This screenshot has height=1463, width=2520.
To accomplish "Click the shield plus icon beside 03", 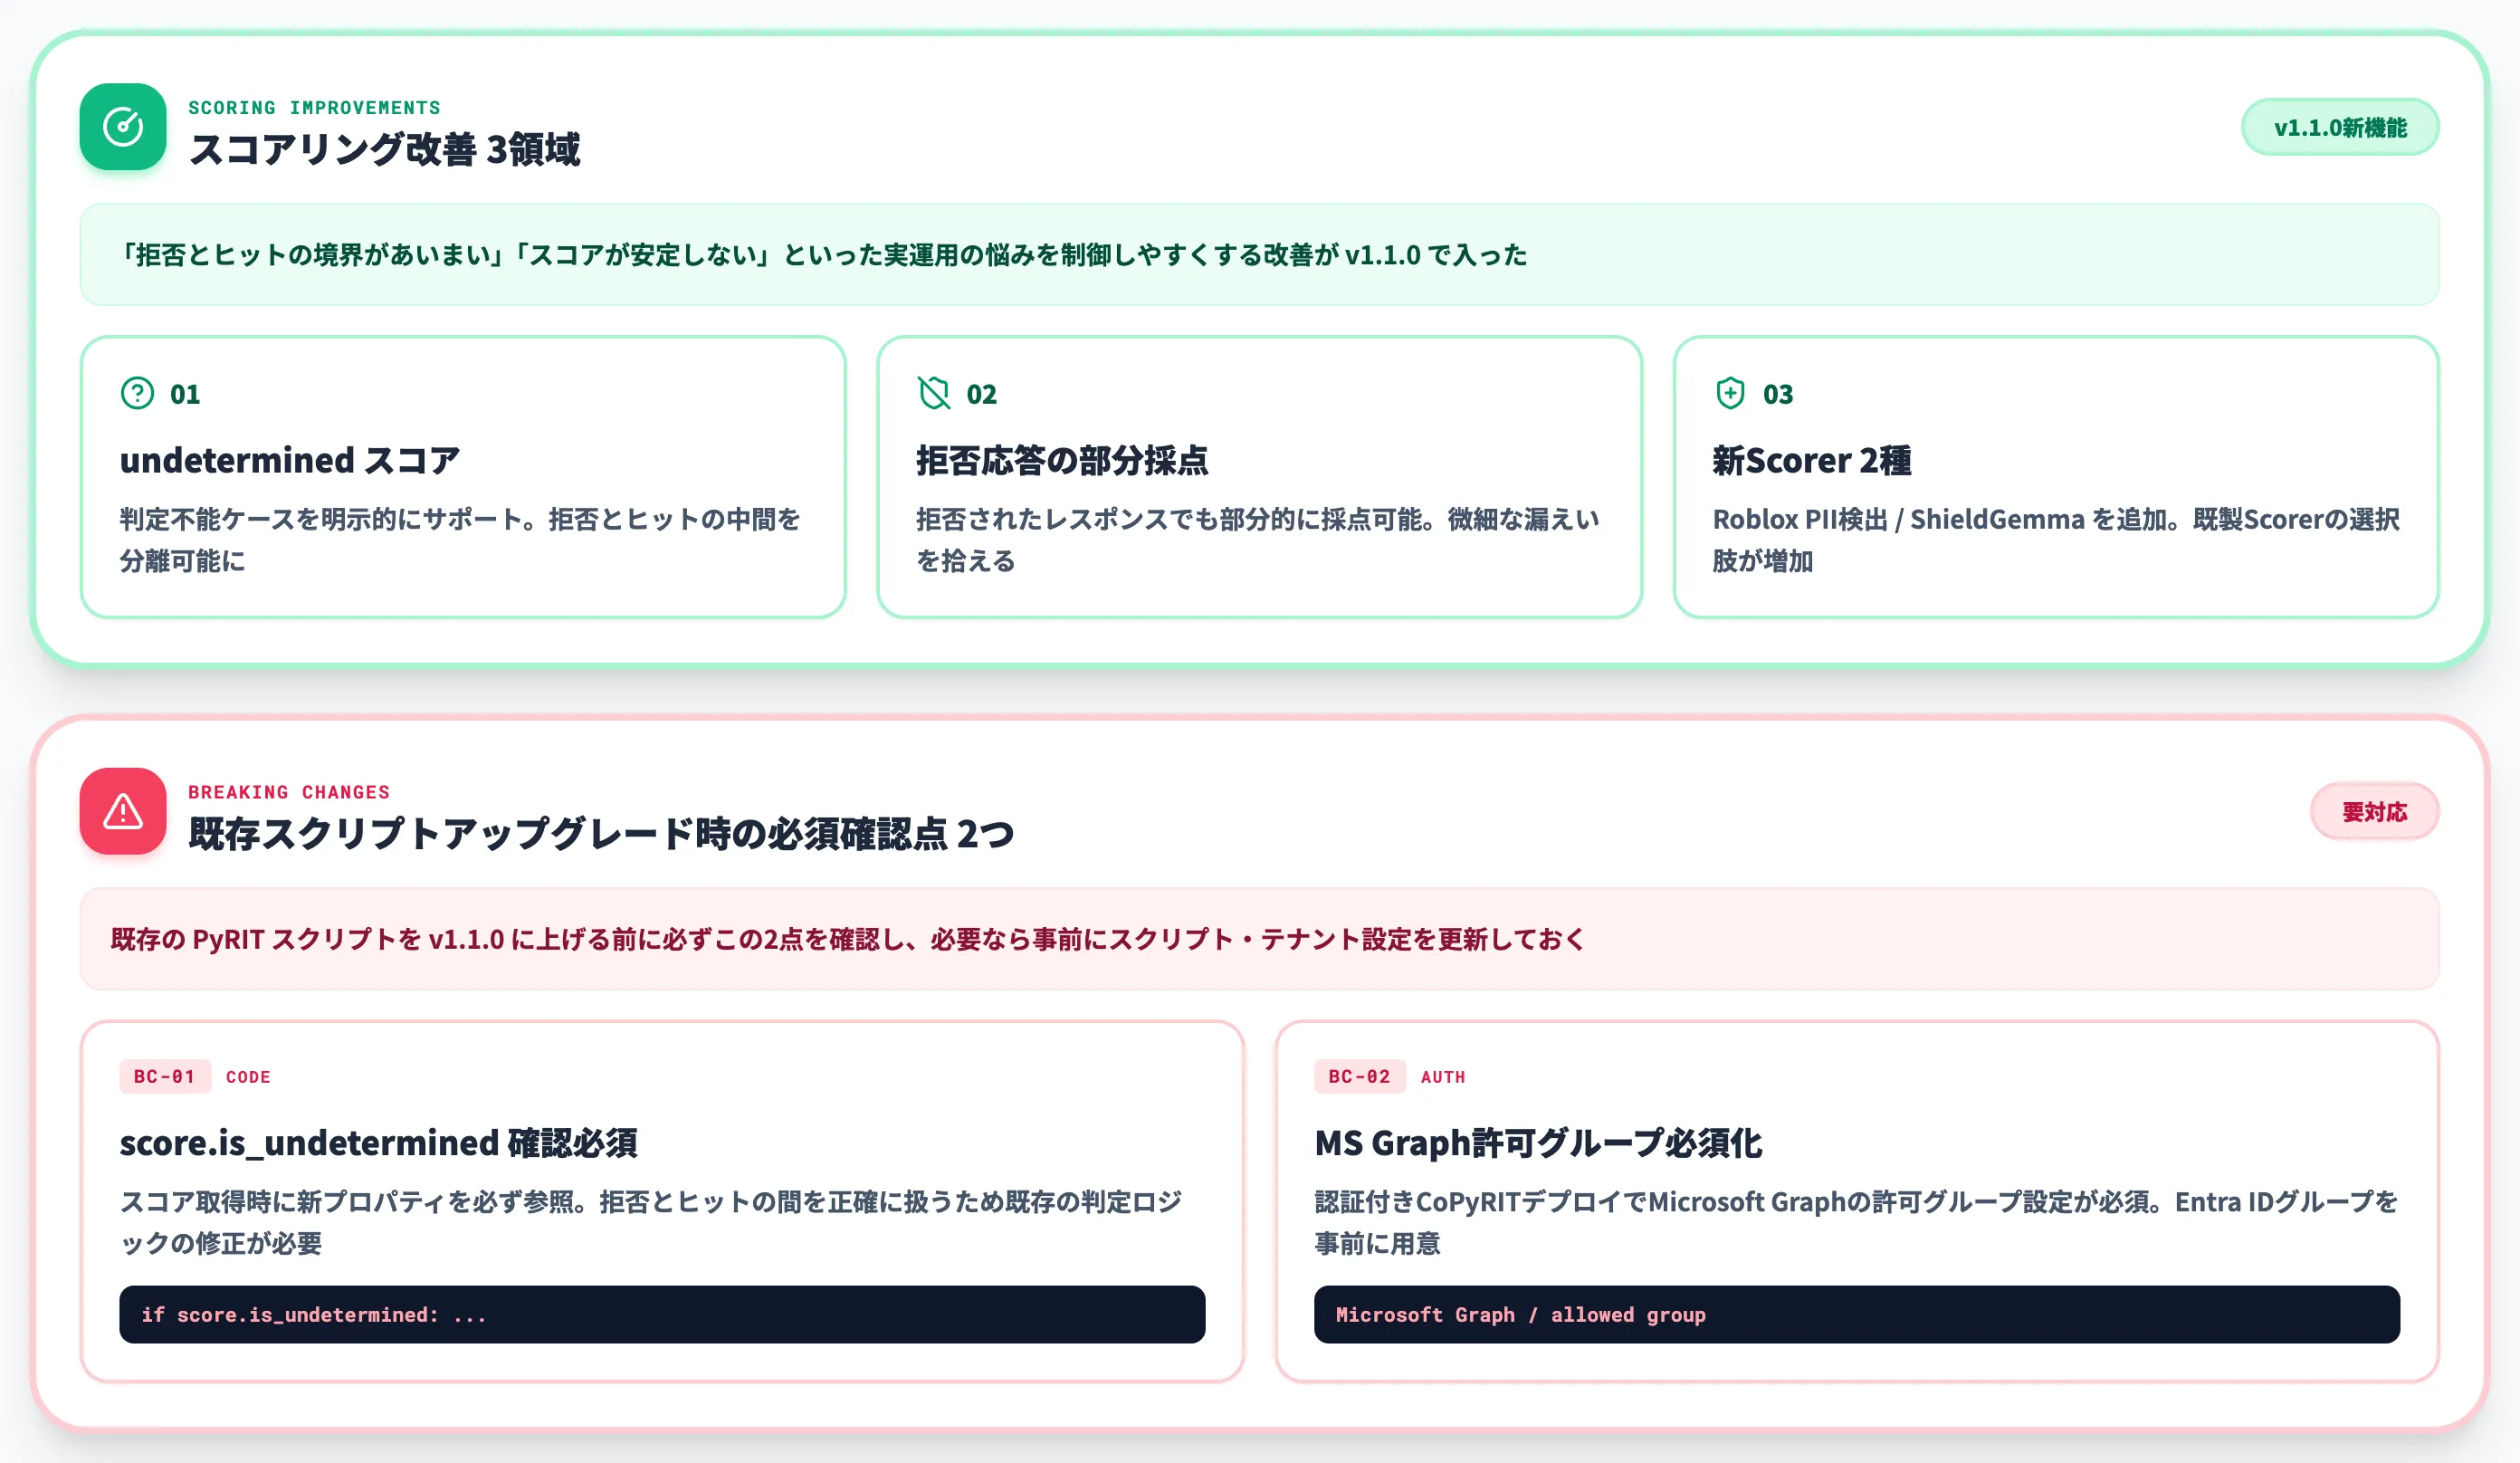I will click(1730, 393).
